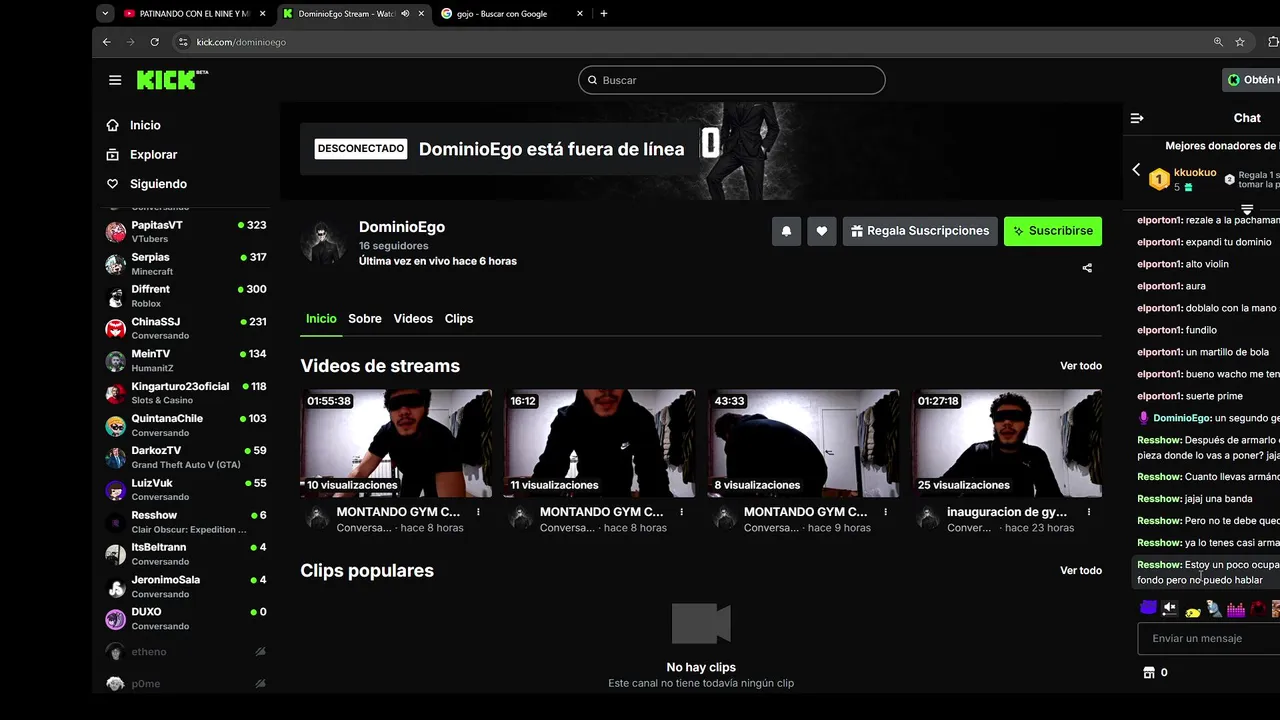The width and height of the screenshot is (1280, 720).
Task: Click kkuokuo top donor name
Action: tap(1195, 173)
